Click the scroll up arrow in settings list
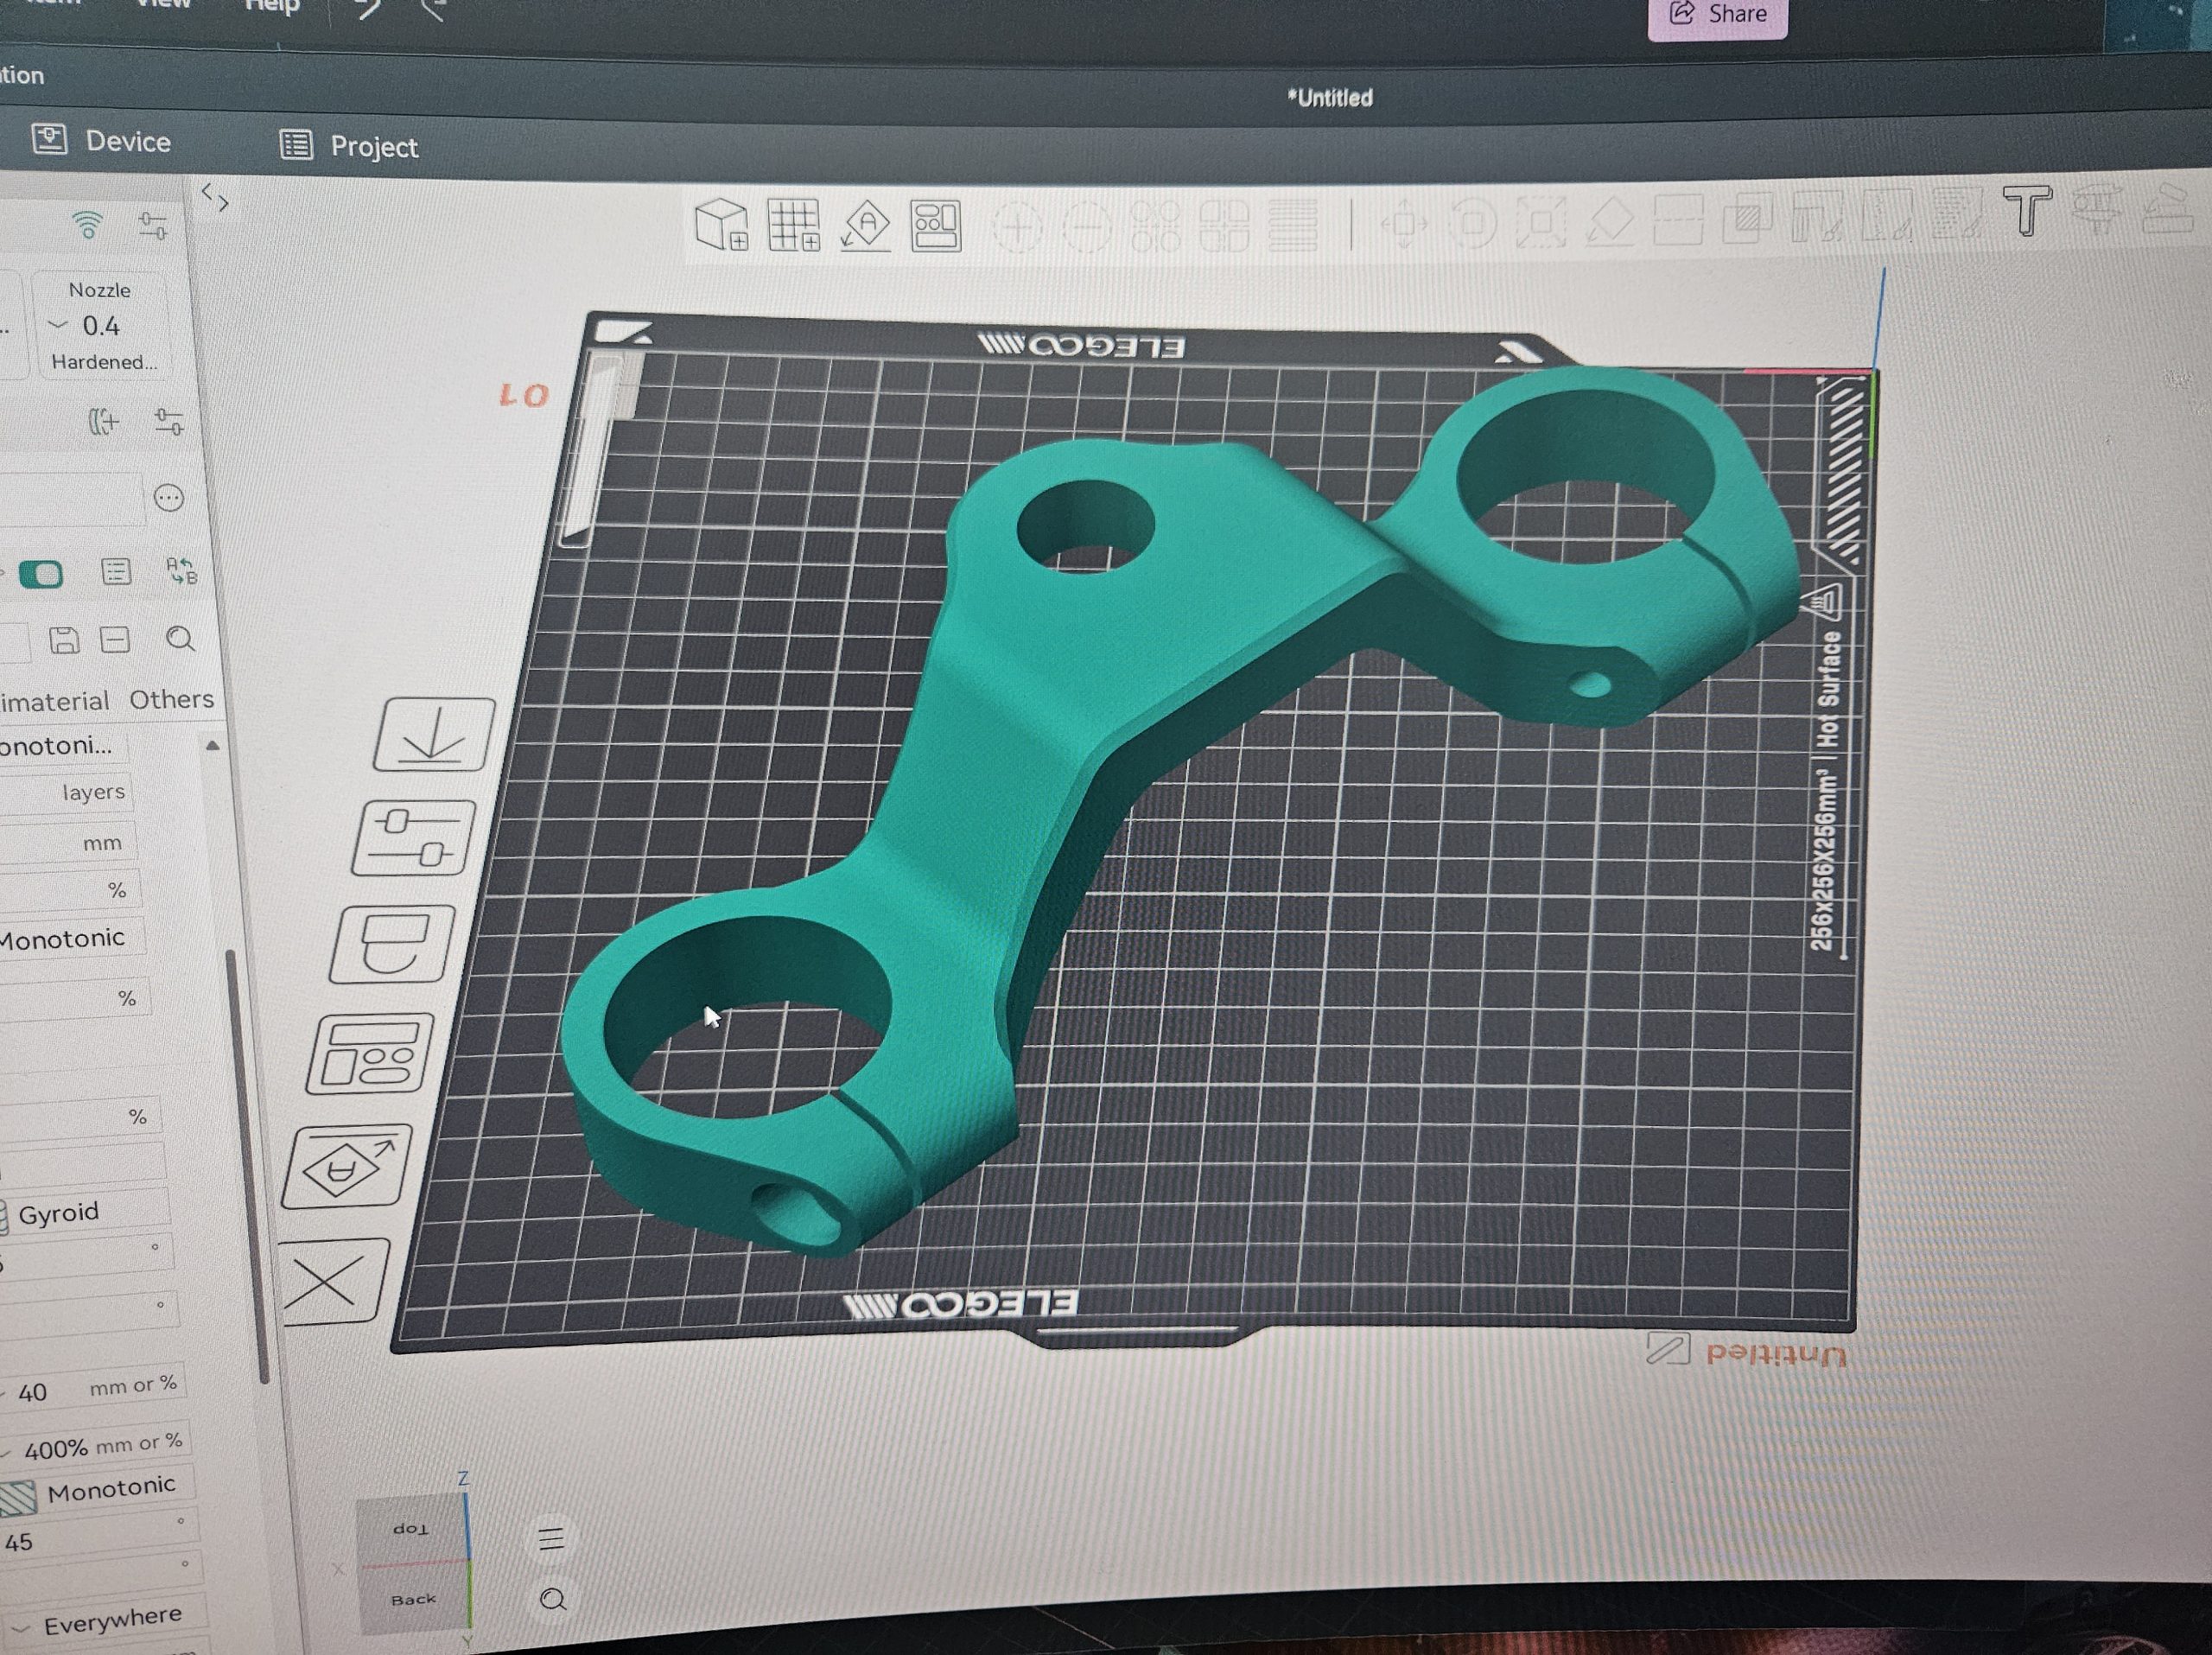This screenshot has width=2212, height=1655. tap(212, 746)
